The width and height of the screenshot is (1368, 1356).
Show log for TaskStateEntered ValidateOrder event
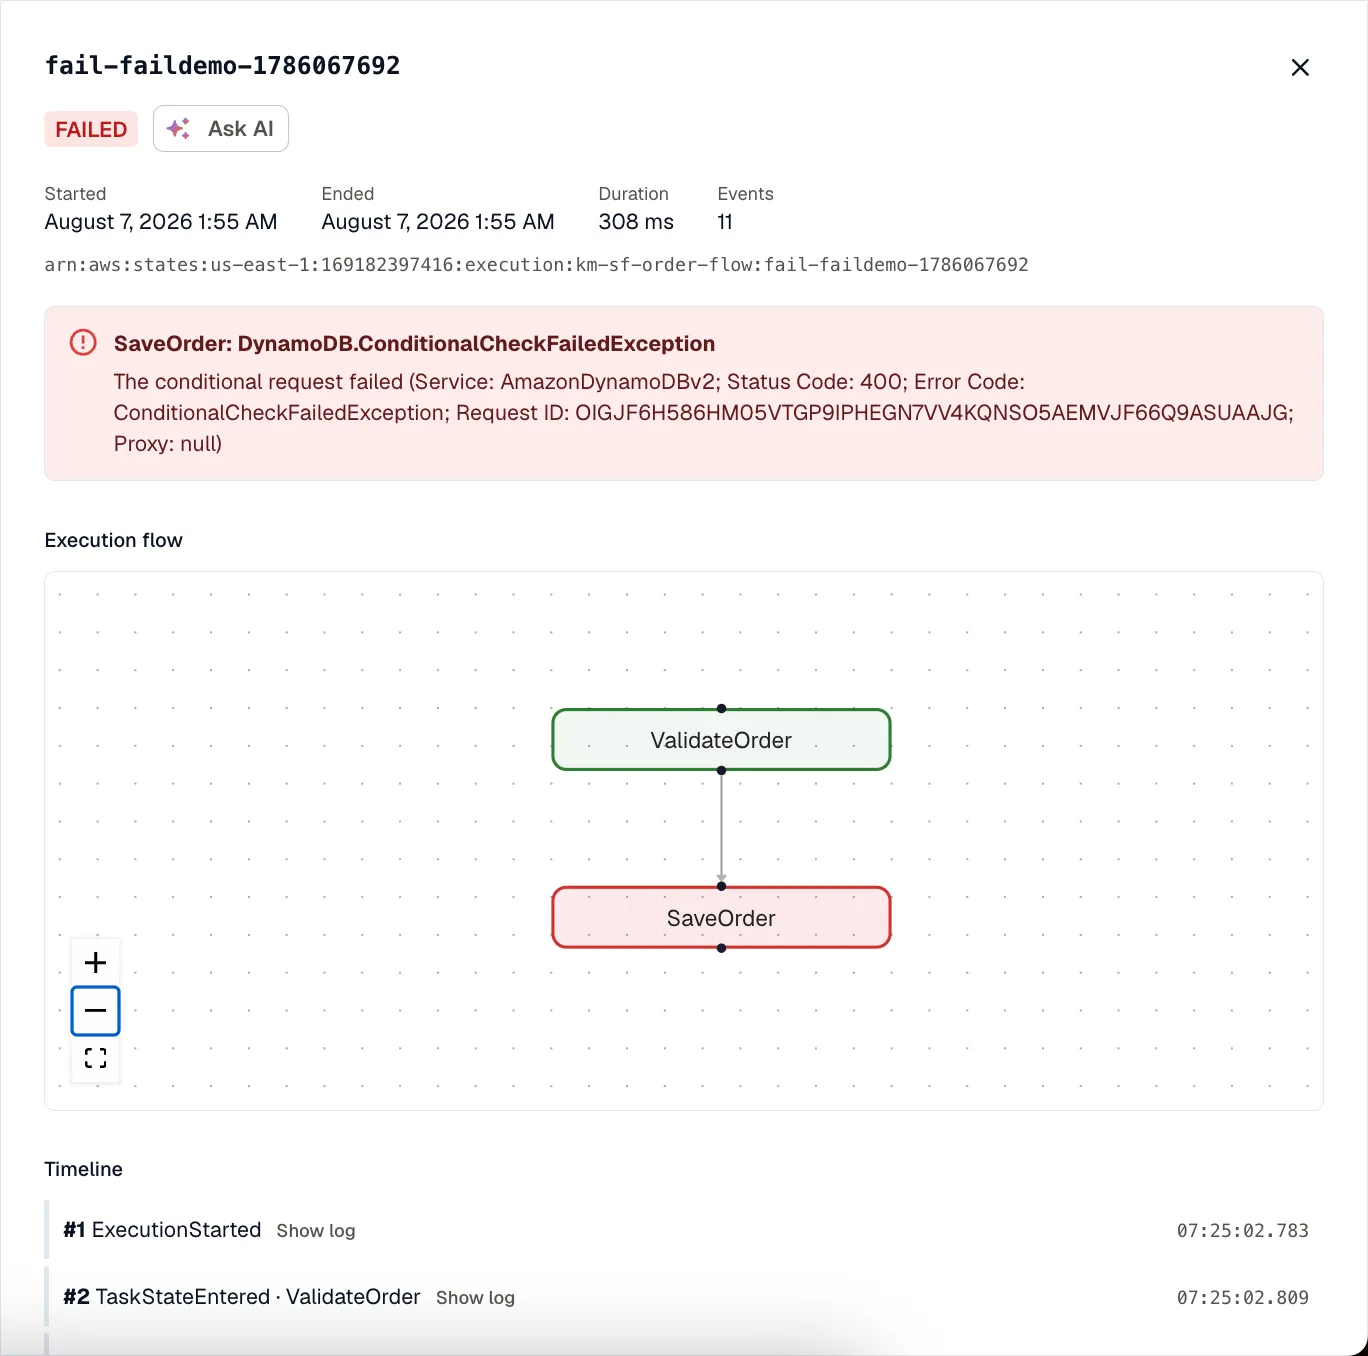[475, 1298]
